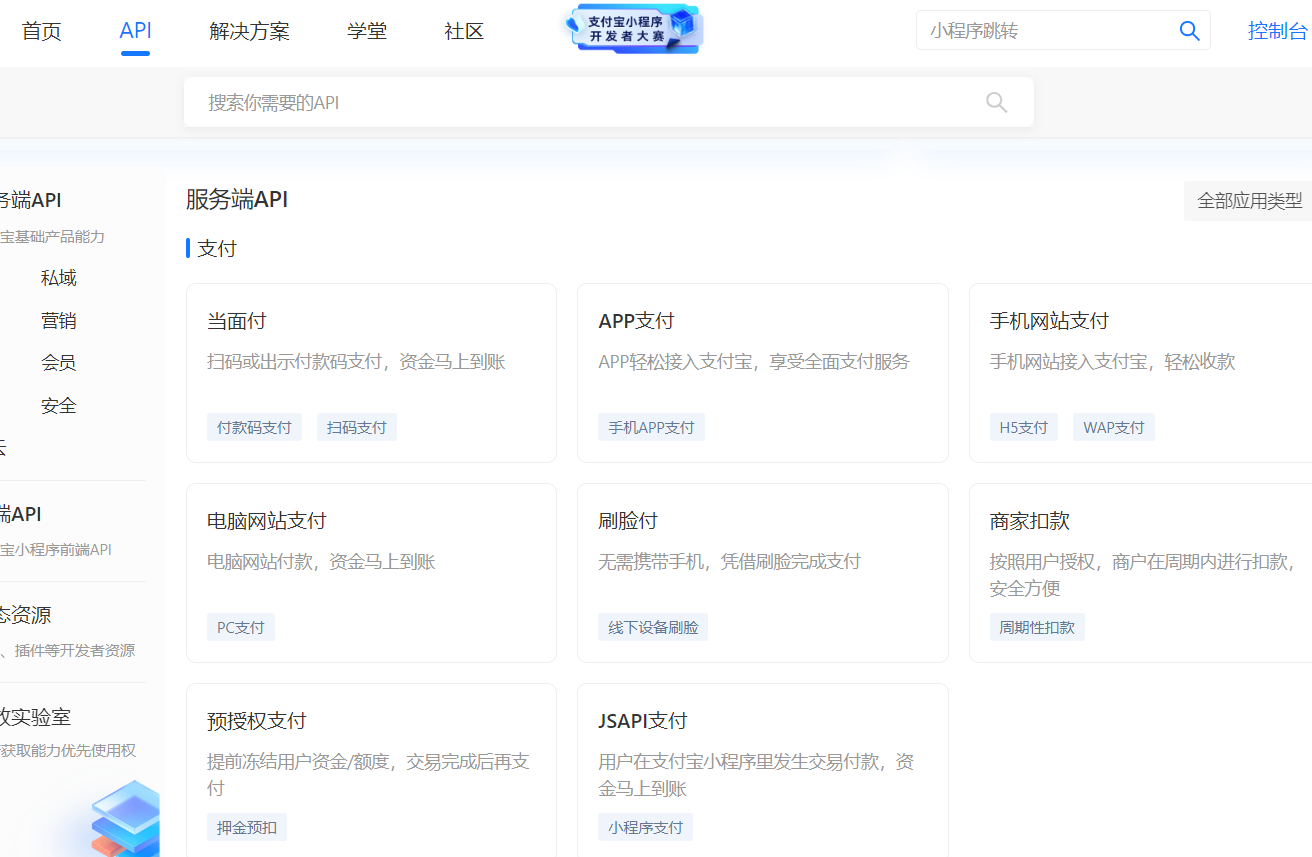Click the blue search magnifier icon in top bar
The image size is (1312, 857).
click(x=1189, y=31)
